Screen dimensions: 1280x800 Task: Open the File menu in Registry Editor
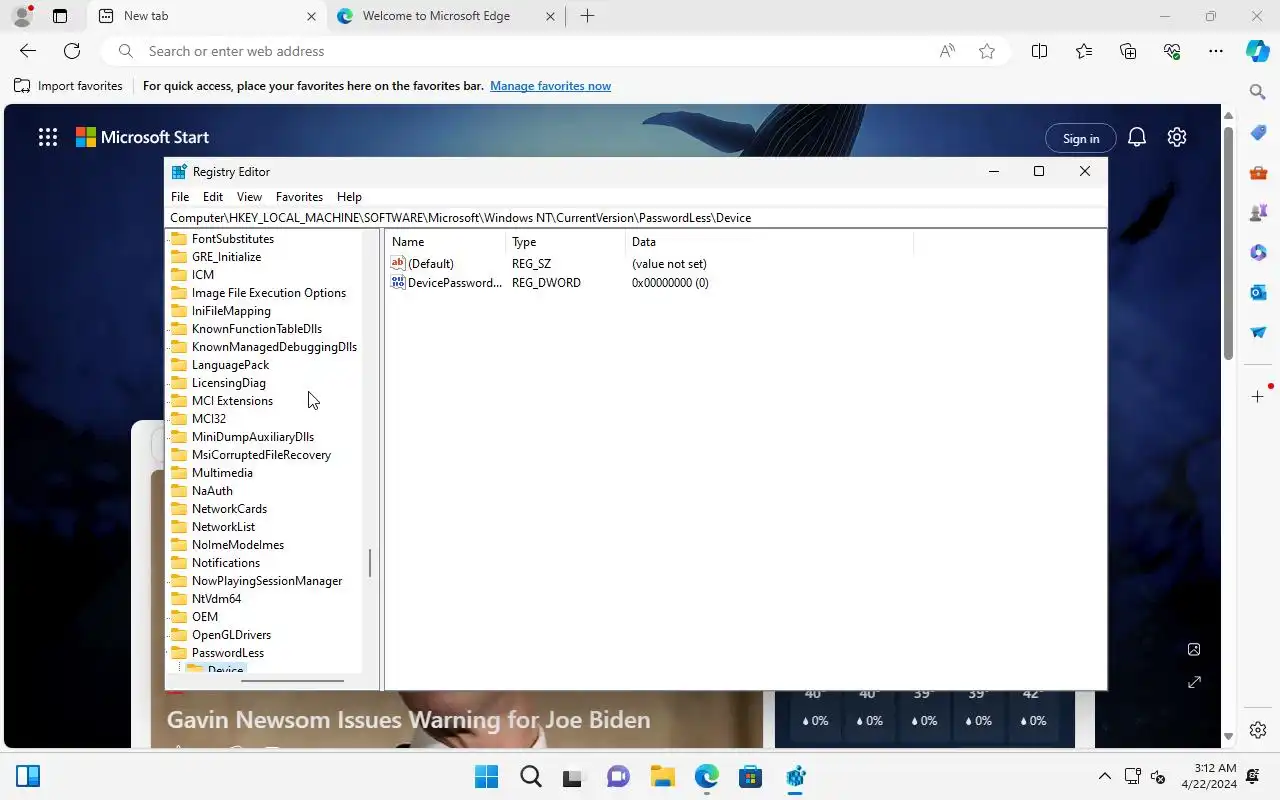[180, 197]
